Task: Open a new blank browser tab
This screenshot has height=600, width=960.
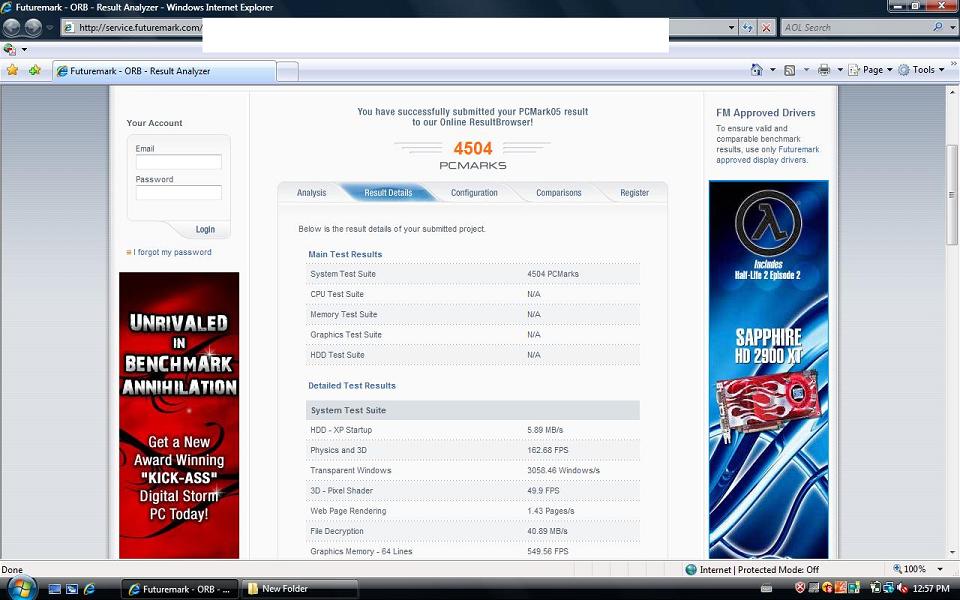Action: [x=288, y=72]
